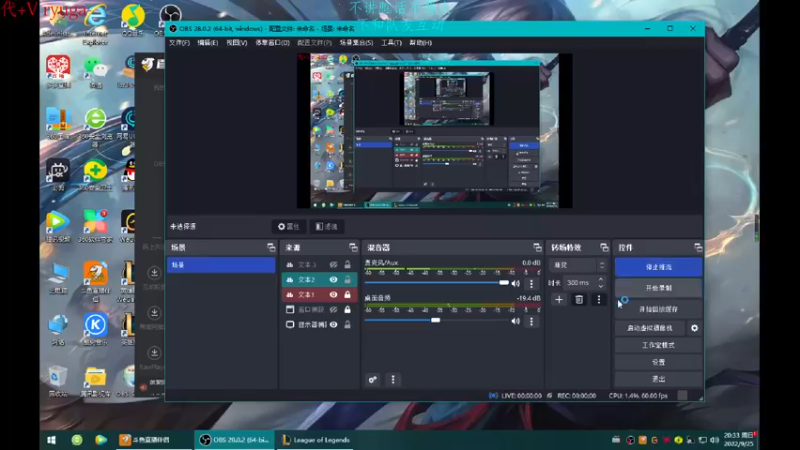Select the 文本2 source row
Image resolution: width=800 pixels, height=450 pixels.
tap(319, 280)
